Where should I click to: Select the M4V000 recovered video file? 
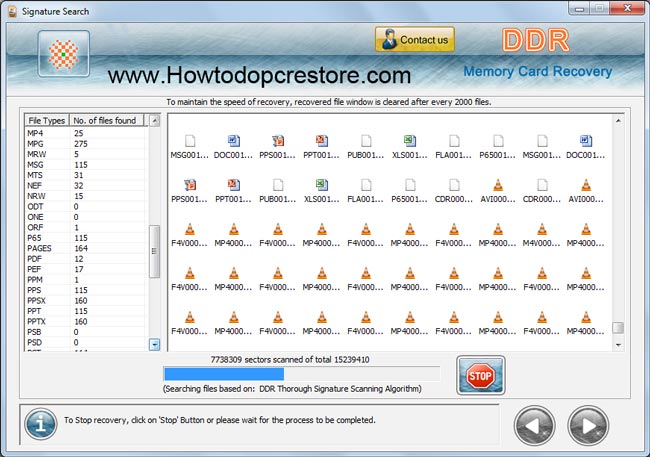[541, 236]
